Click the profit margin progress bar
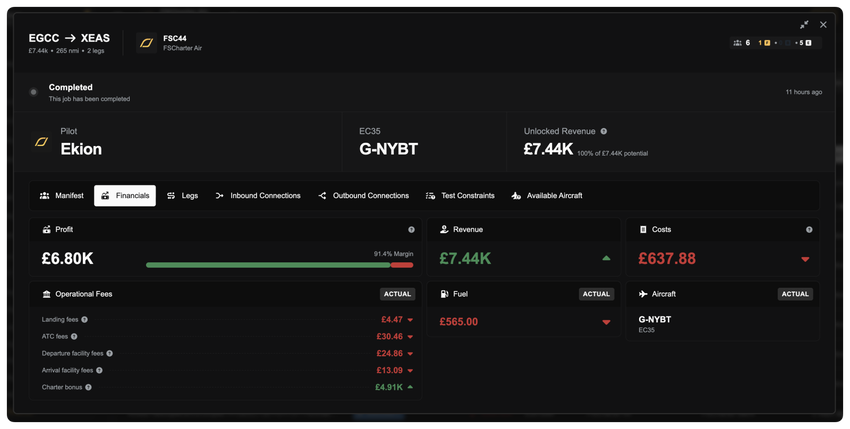The image size is (850, 429). [279, 265]
